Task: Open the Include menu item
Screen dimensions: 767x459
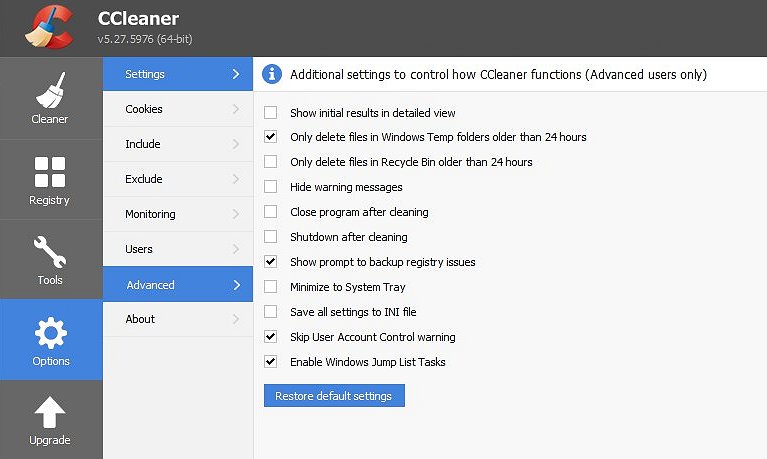Action: (178, 144)
